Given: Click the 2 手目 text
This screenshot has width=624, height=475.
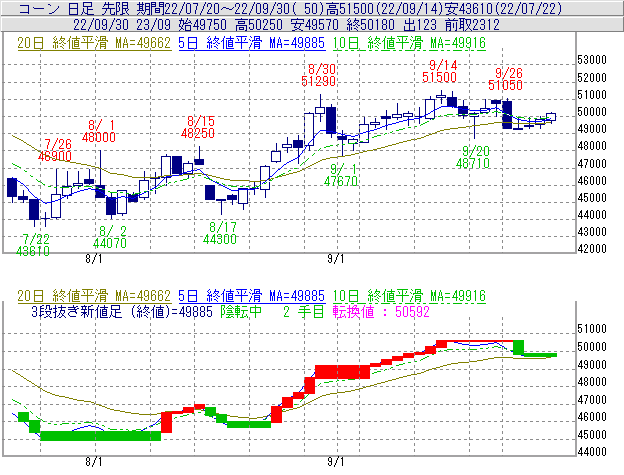Looking at the screenshot, I should pos(304,311).
